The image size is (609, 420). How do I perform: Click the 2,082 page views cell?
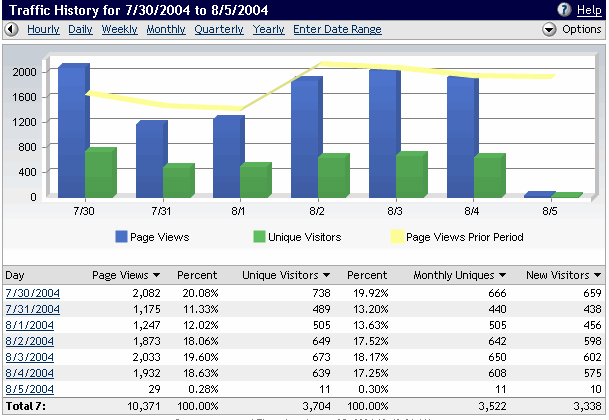(x=146, y=293)
